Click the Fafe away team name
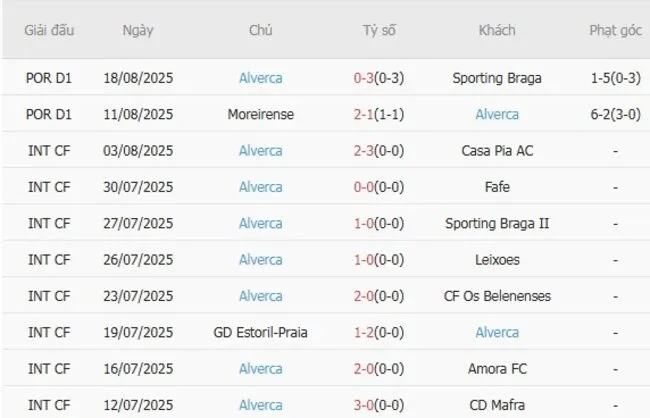This screenshot has height=418, width=650. [496, 187]
